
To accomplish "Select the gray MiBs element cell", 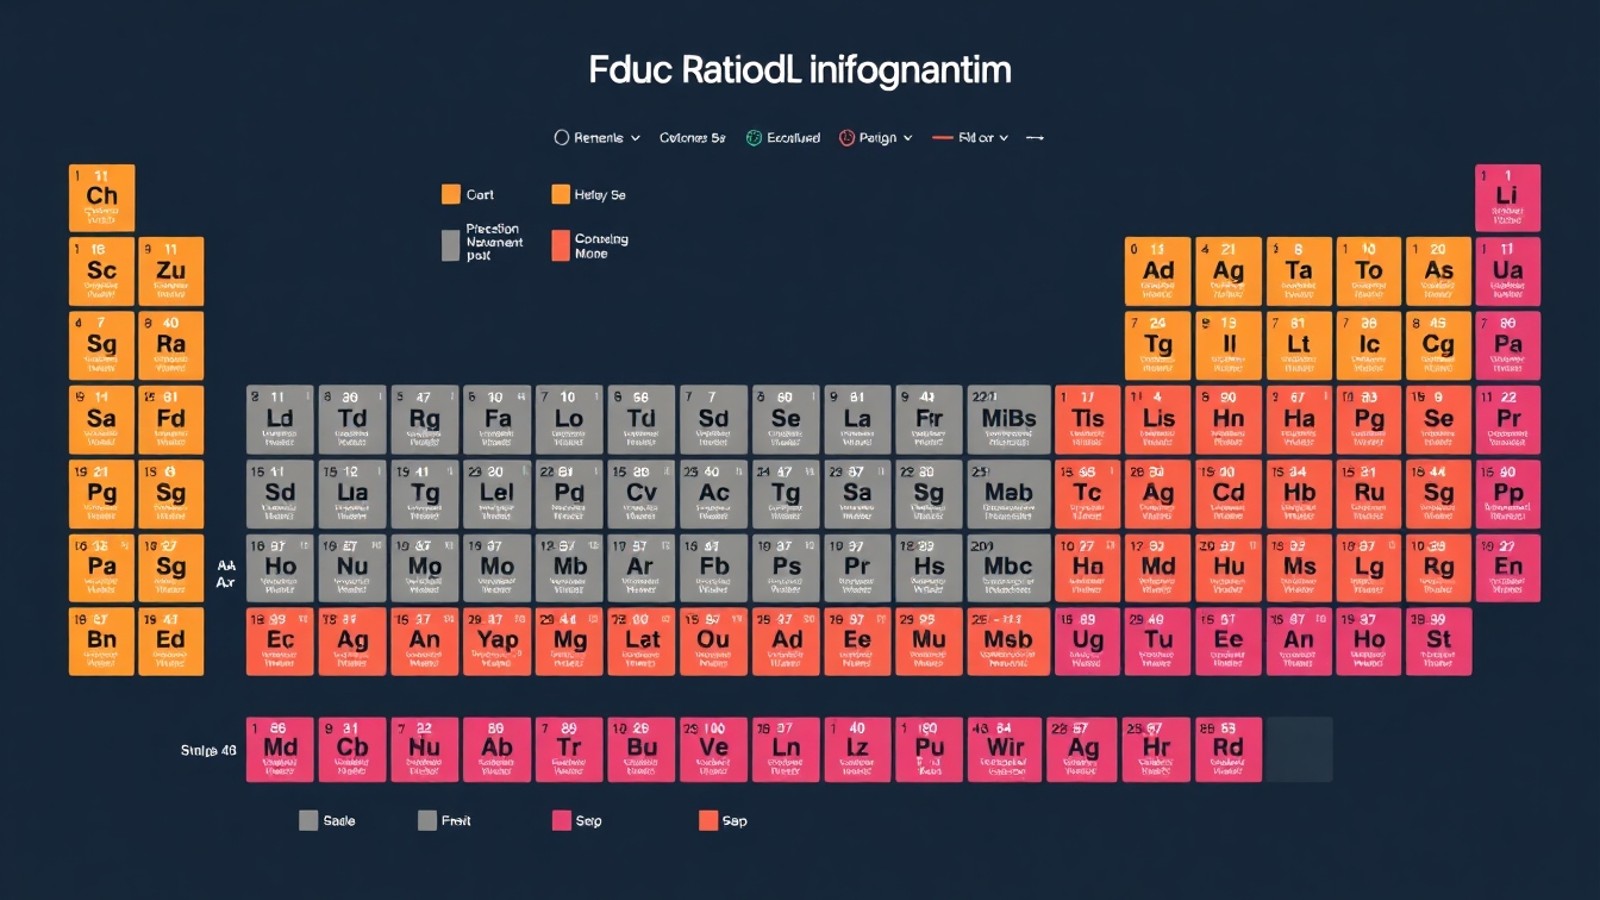I will click(1009, 419).
